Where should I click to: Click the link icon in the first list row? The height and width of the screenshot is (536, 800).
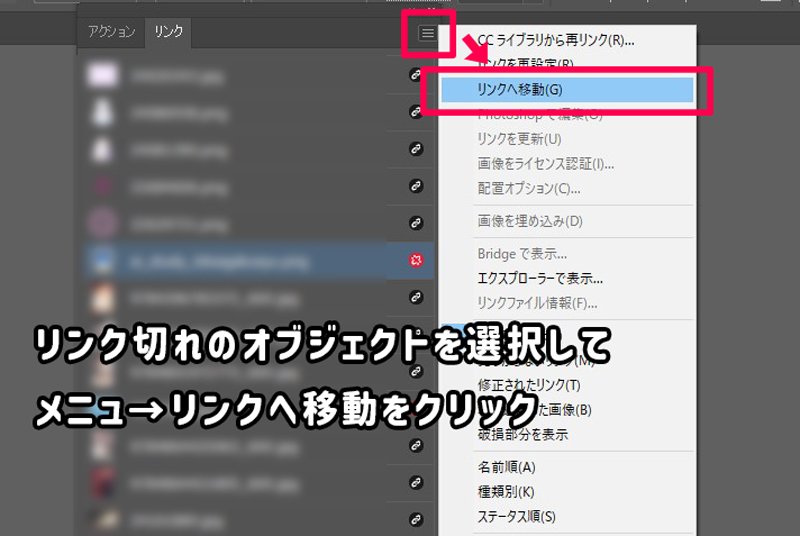pos(416,75)
